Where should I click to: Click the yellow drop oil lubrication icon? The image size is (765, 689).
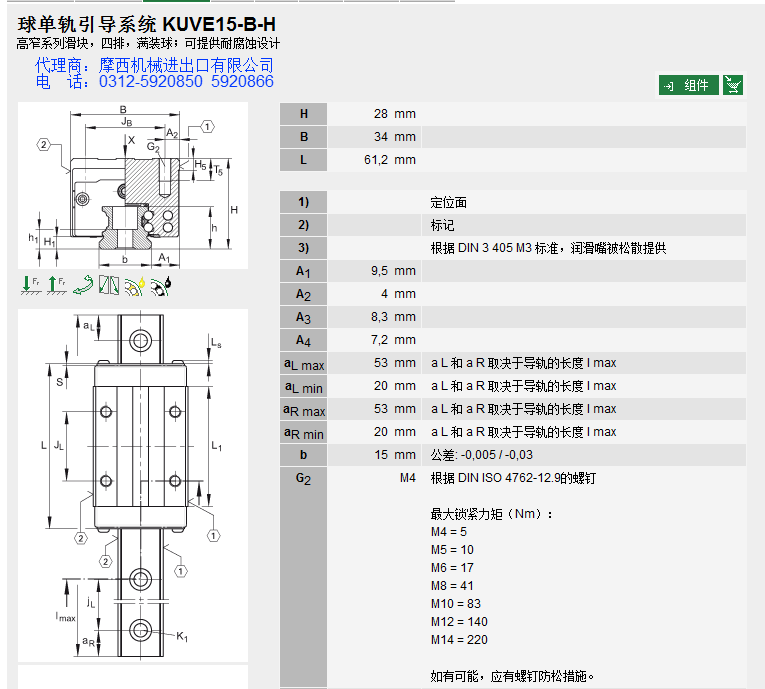(135, 285)
